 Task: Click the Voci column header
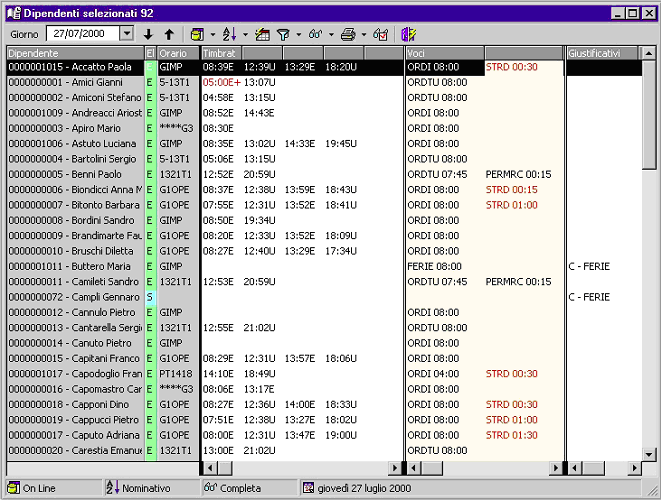(x=445, y=53)
